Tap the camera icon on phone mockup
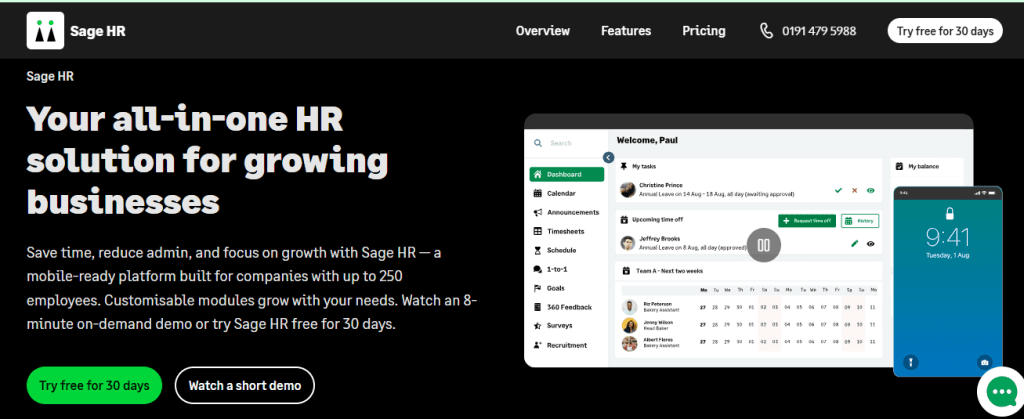 (985, 362)
